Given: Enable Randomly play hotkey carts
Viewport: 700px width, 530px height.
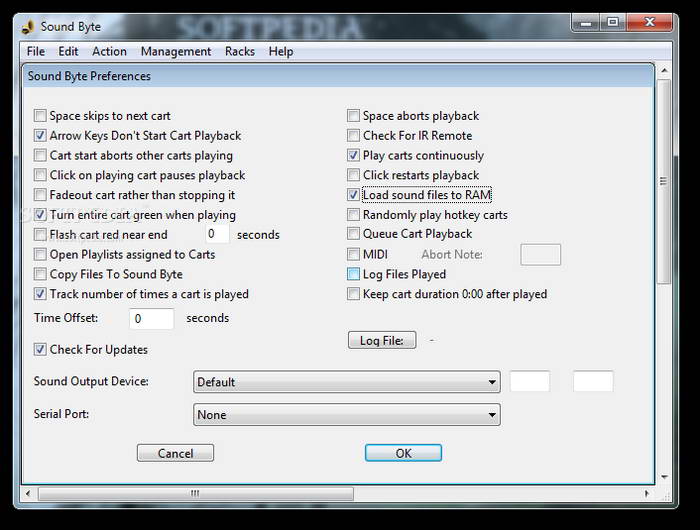Looking at the screenshot, I should pyautogui.click(x=353, y=215).
